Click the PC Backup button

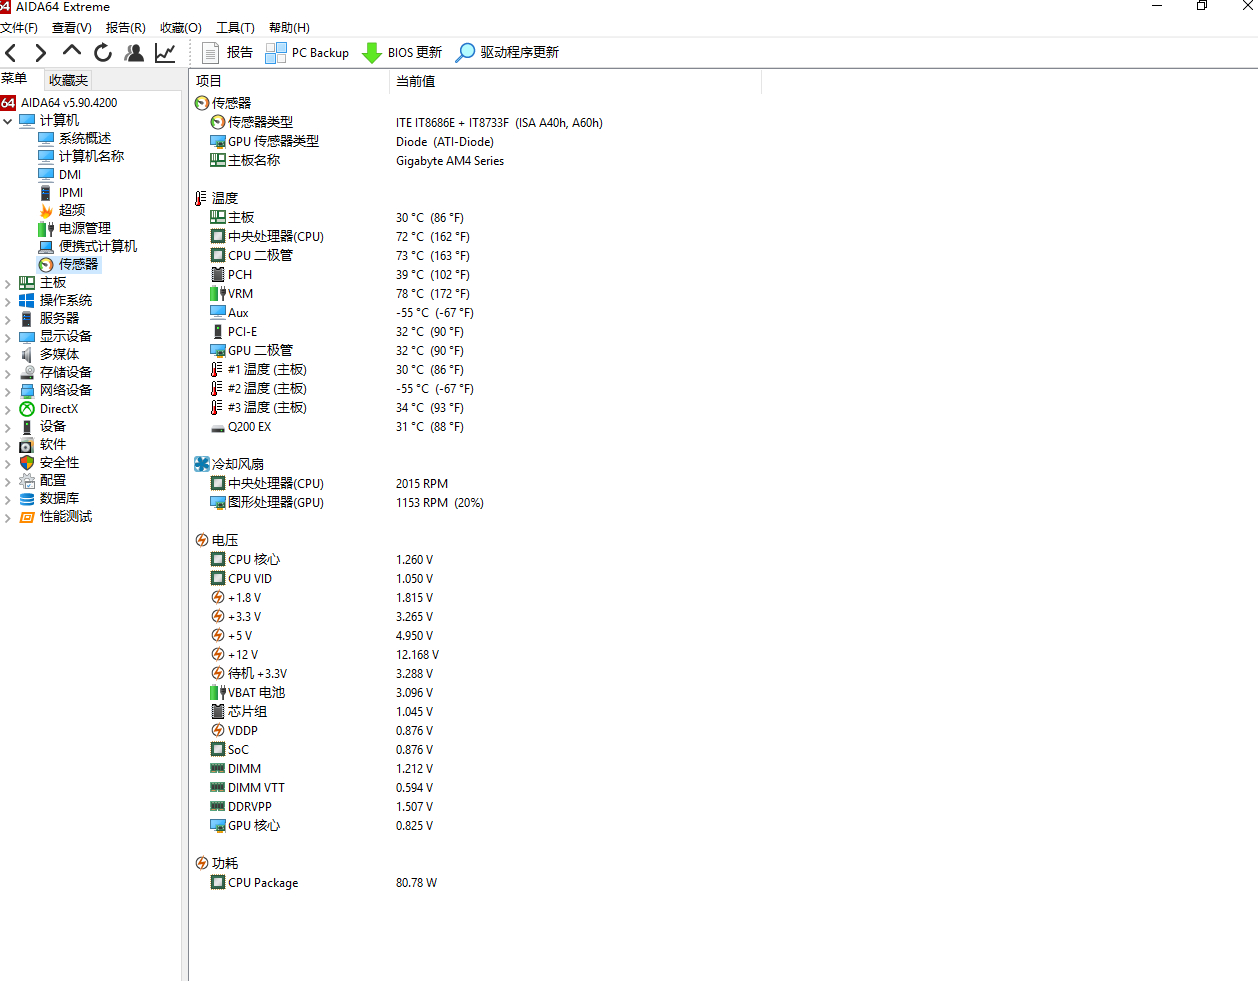coord(307,53)
